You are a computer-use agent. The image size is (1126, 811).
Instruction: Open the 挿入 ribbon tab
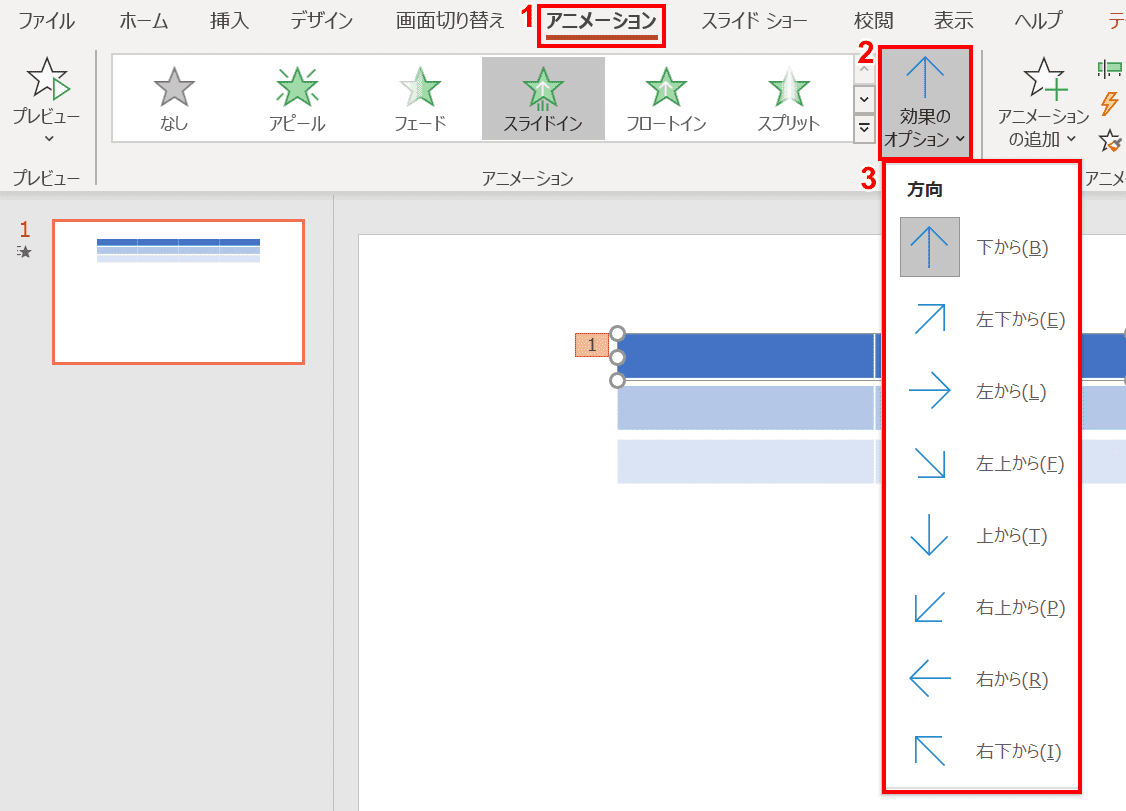click(230, 21)
